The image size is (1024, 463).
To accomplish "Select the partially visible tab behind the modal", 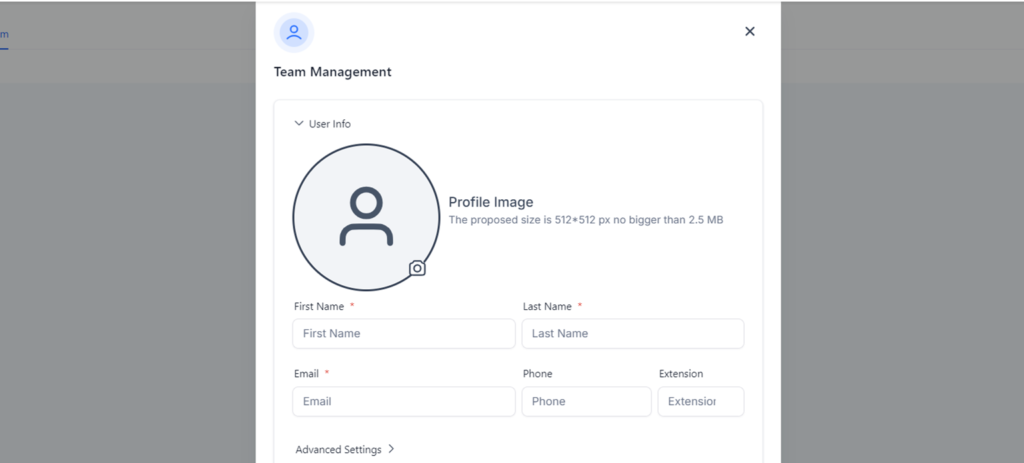I will point(4,36).
